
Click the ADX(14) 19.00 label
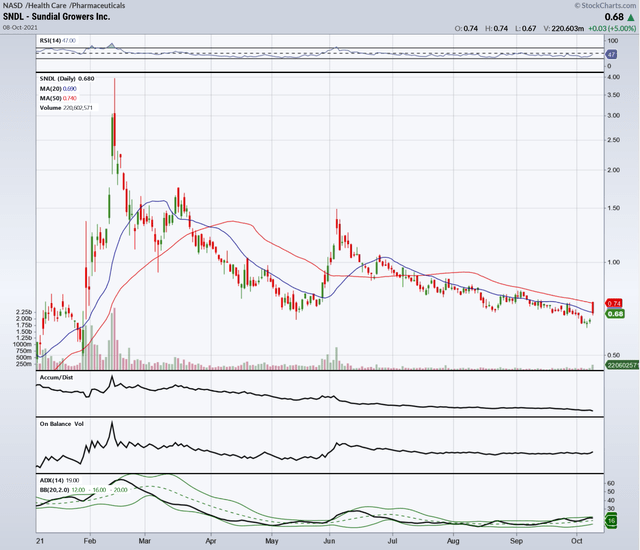point(60,480)
